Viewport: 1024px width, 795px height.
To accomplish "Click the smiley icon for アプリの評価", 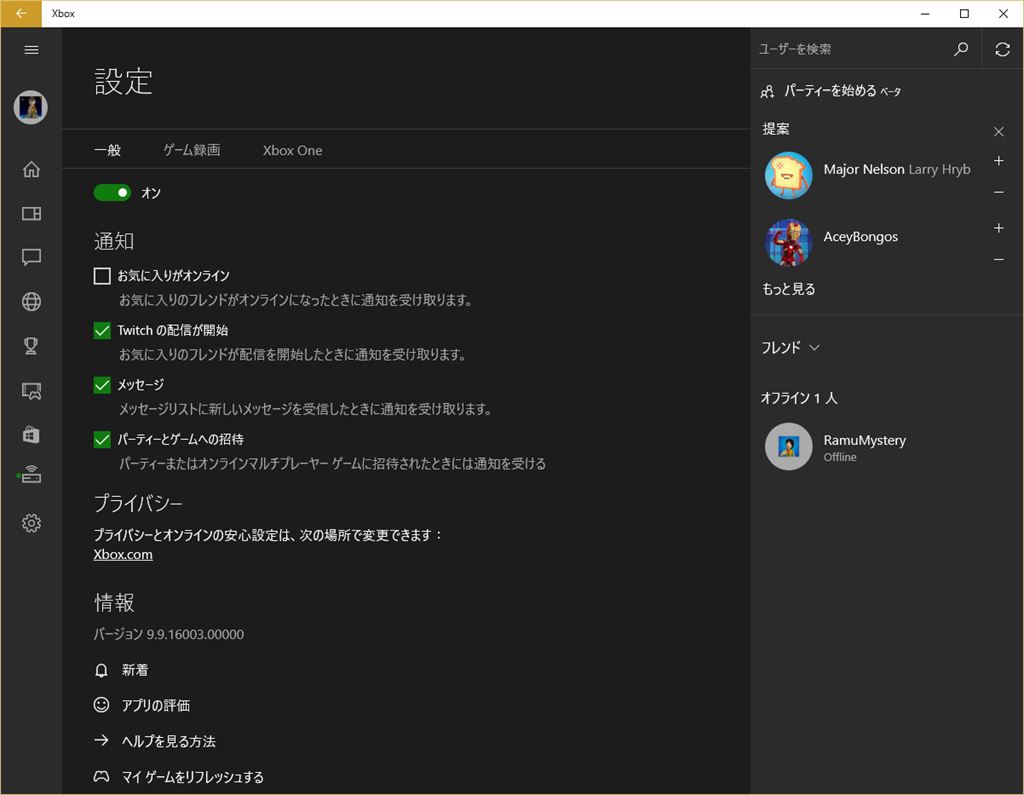I will coord(101,705).
